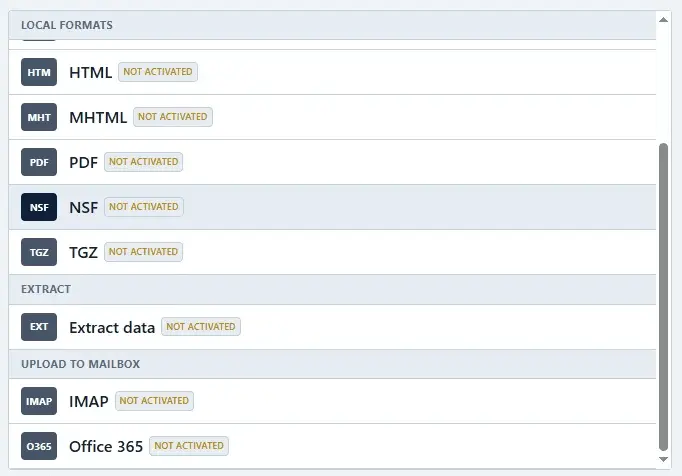
Task: Click Not Activated badge next to MHTML
Action: pyautogui.click(x=173, y=117)
